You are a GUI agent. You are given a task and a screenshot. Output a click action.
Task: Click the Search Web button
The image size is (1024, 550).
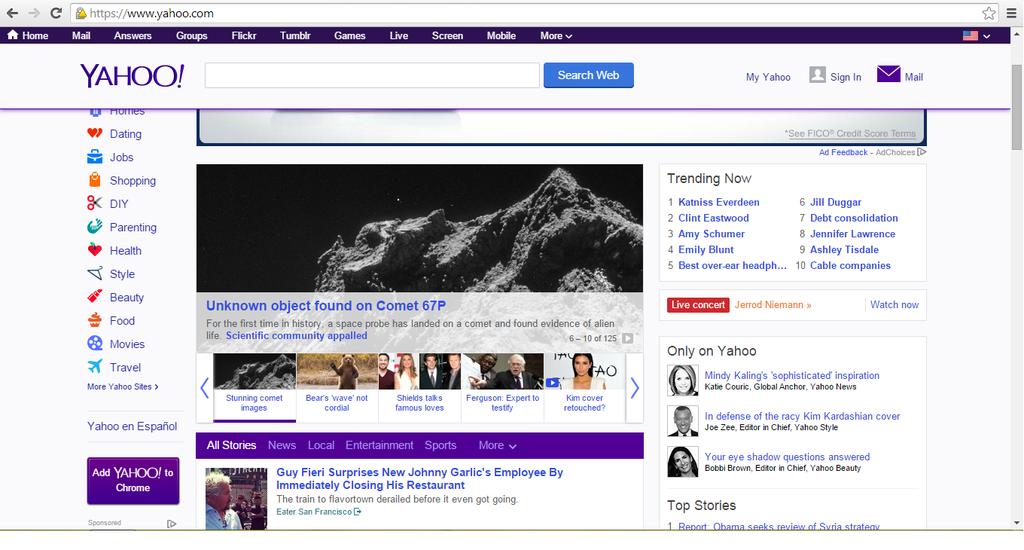tap(588, 75)
